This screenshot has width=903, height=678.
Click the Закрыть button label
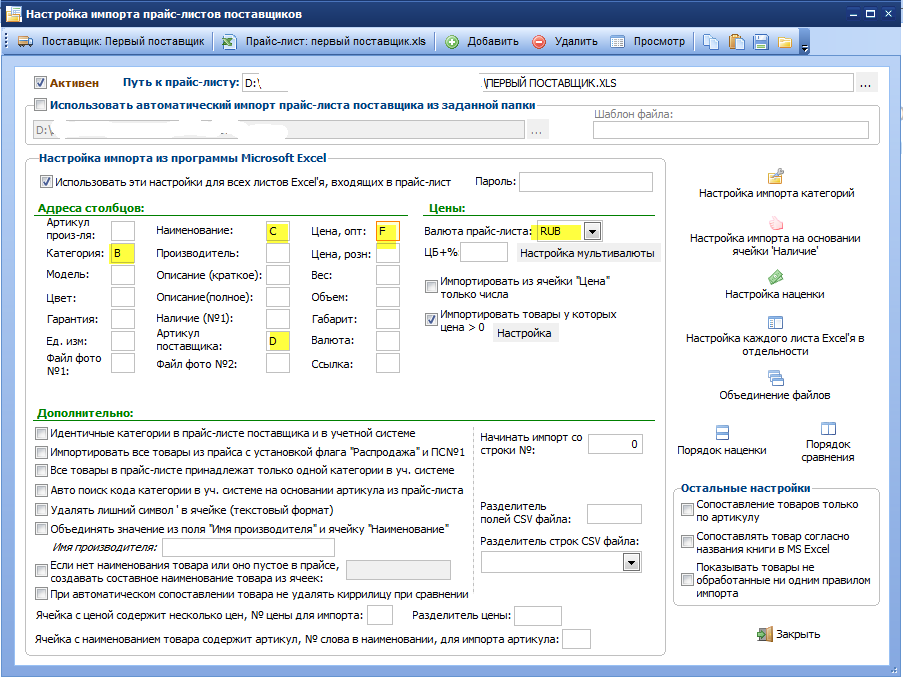[x=798, y=634]
